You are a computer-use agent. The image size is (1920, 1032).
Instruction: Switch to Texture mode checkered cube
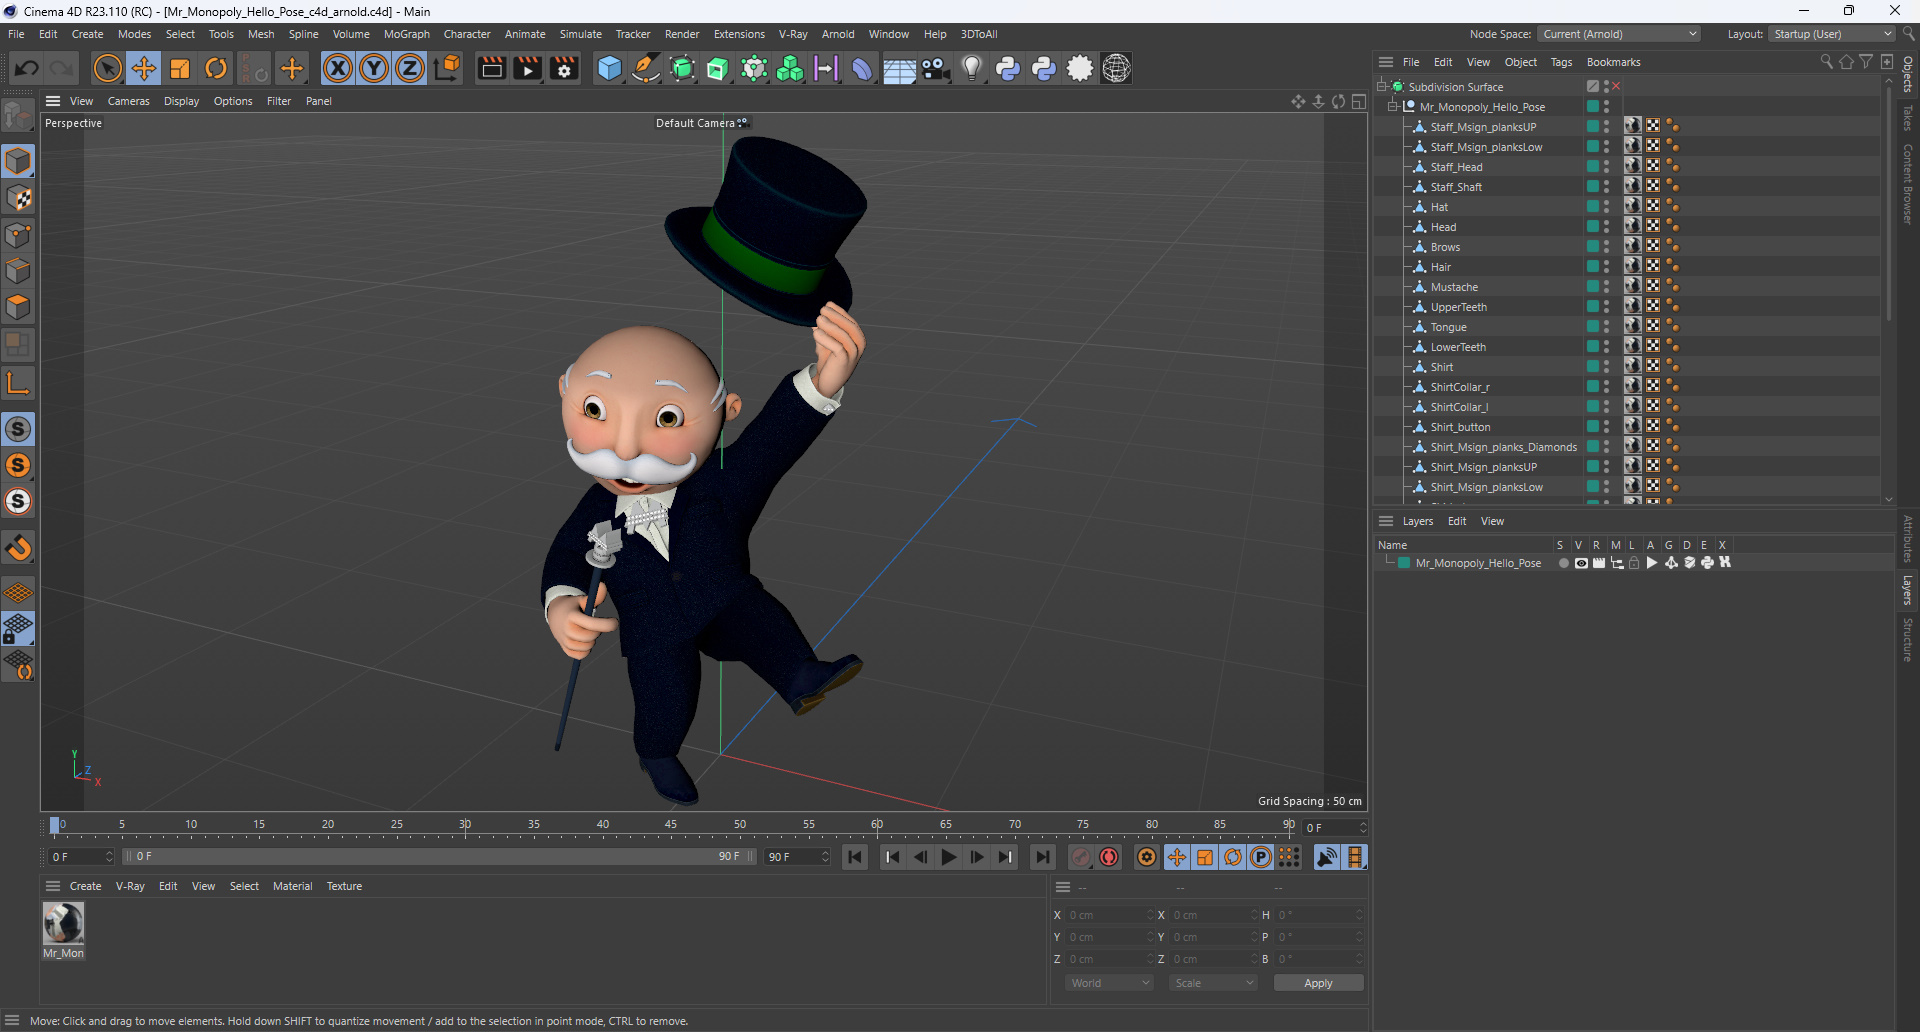pyautogui.click(x=18, y=198)
